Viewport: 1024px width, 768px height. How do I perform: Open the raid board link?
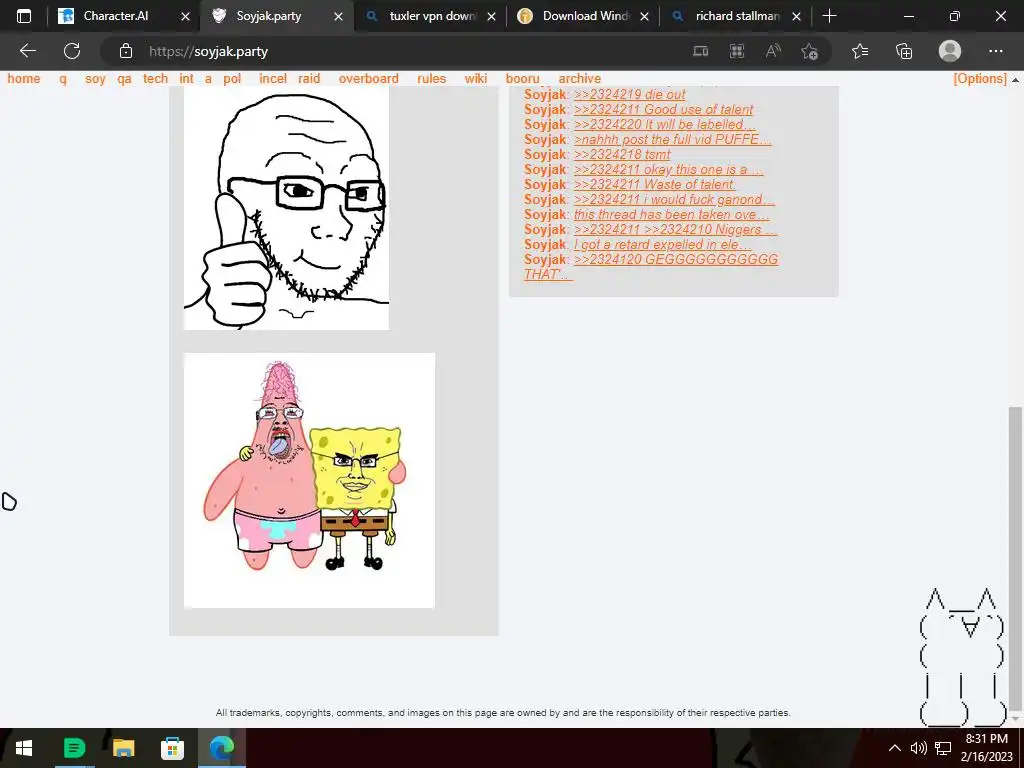[x=309, y=78]
